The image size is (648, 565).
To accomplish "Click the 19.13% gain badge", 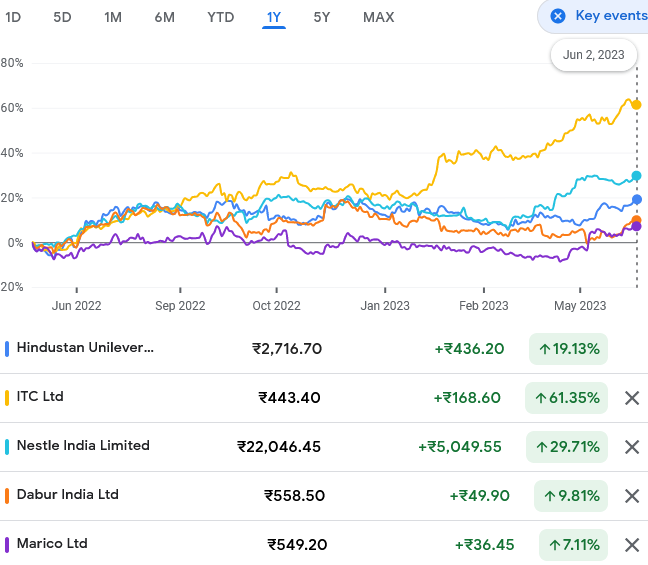I will click(x=568, y=349).
